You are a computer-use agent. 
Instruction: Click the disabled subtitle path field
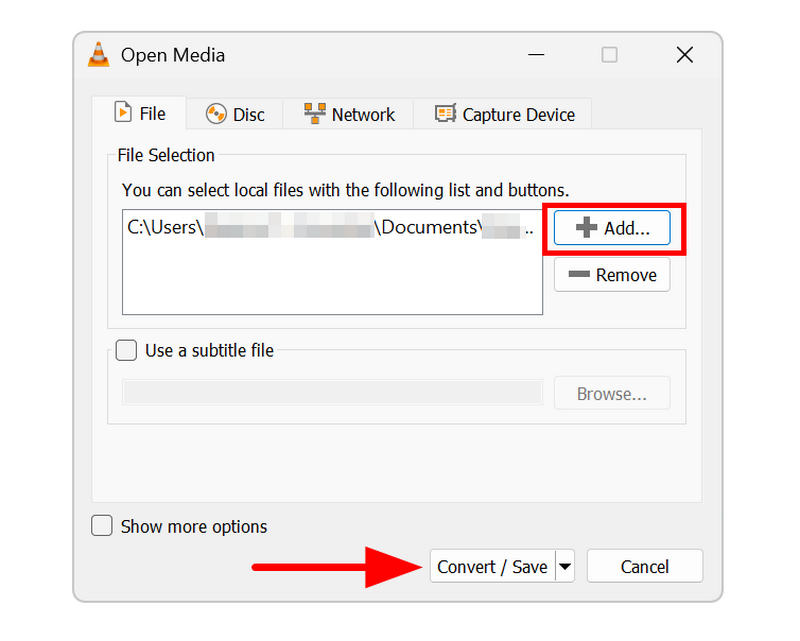[x=333, y=393]
